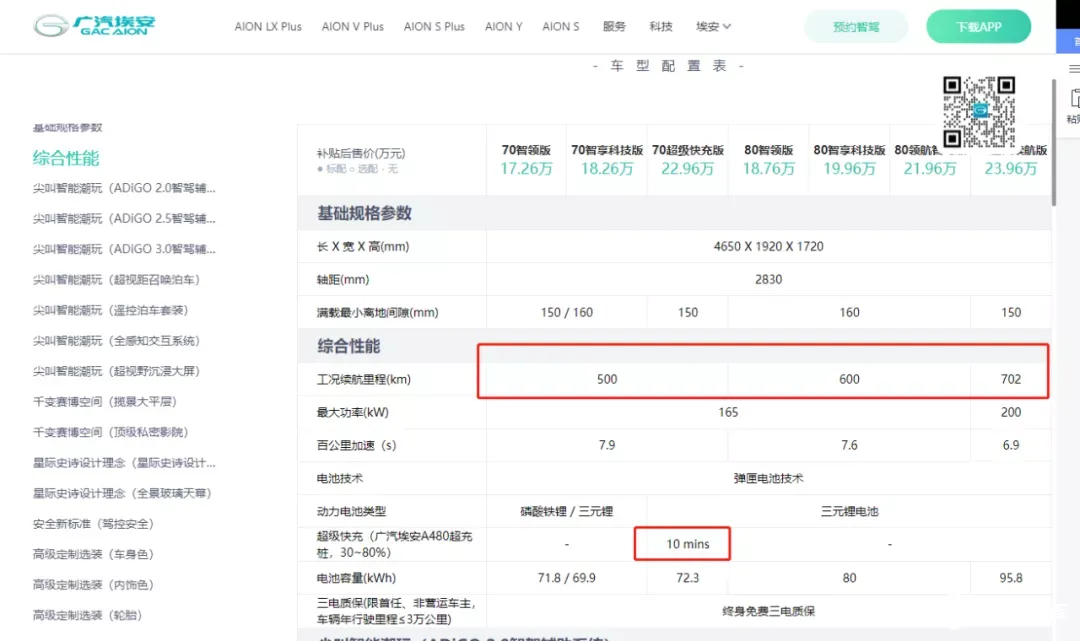Click the 弹匣电池技术 cell
This screenshot has height=641, width=1080.
pyautogui.click(x=769, y=479)
